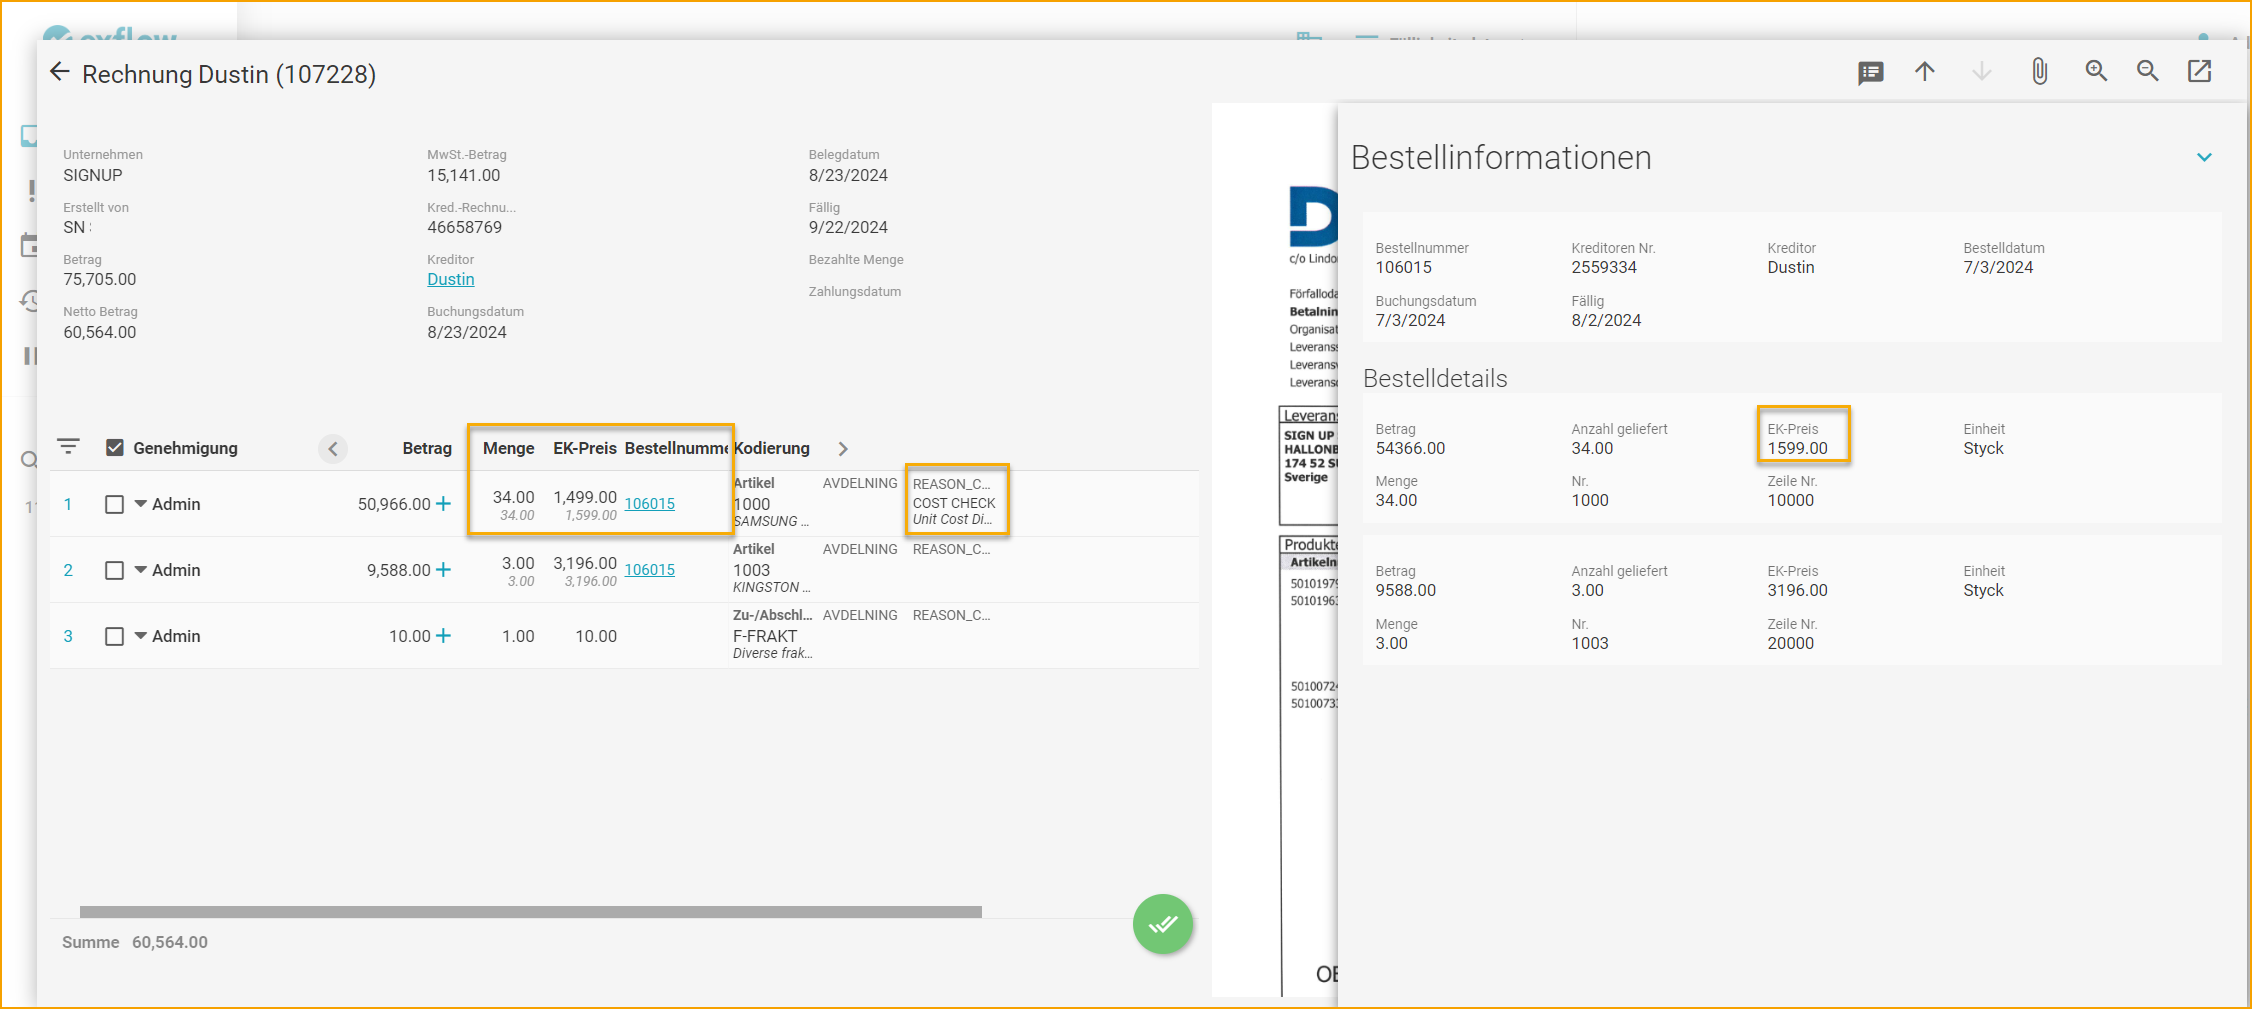Uncheck the Genehmigung header checkbox
This screenshot has height=1009, width=2252.
pos(115,448)
